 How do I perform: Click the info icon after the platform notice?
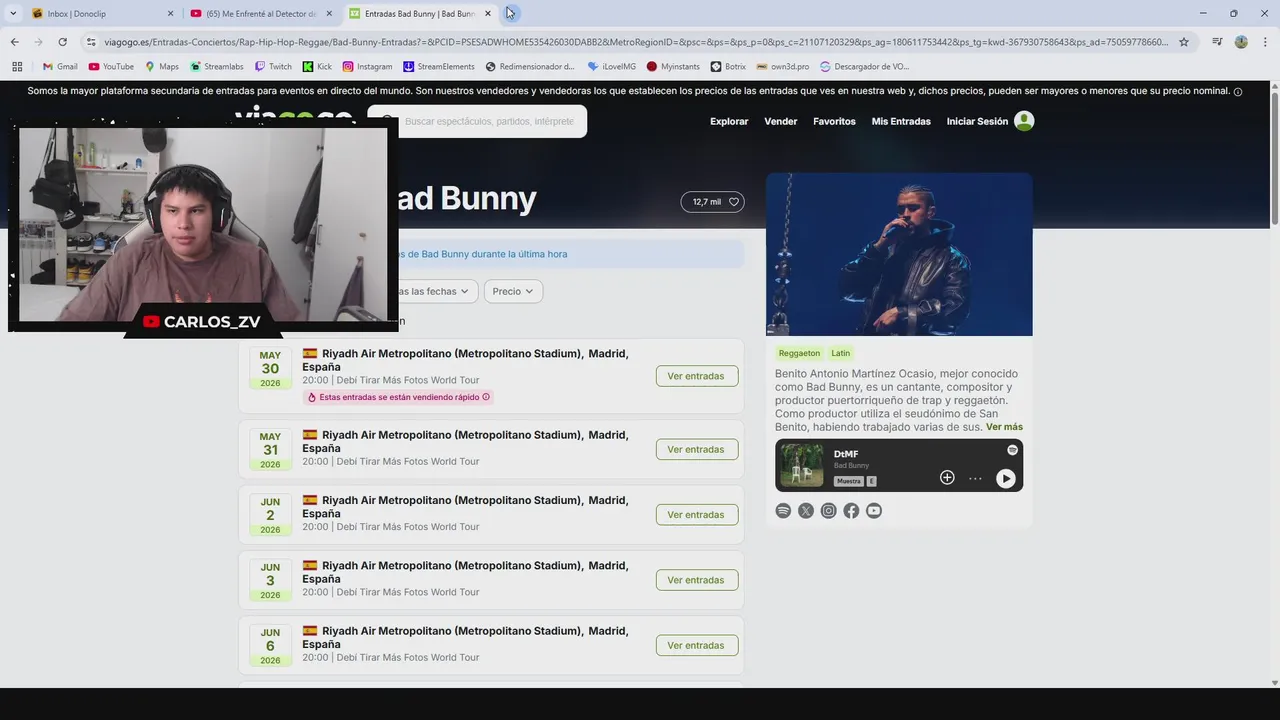click(1238, 91)
